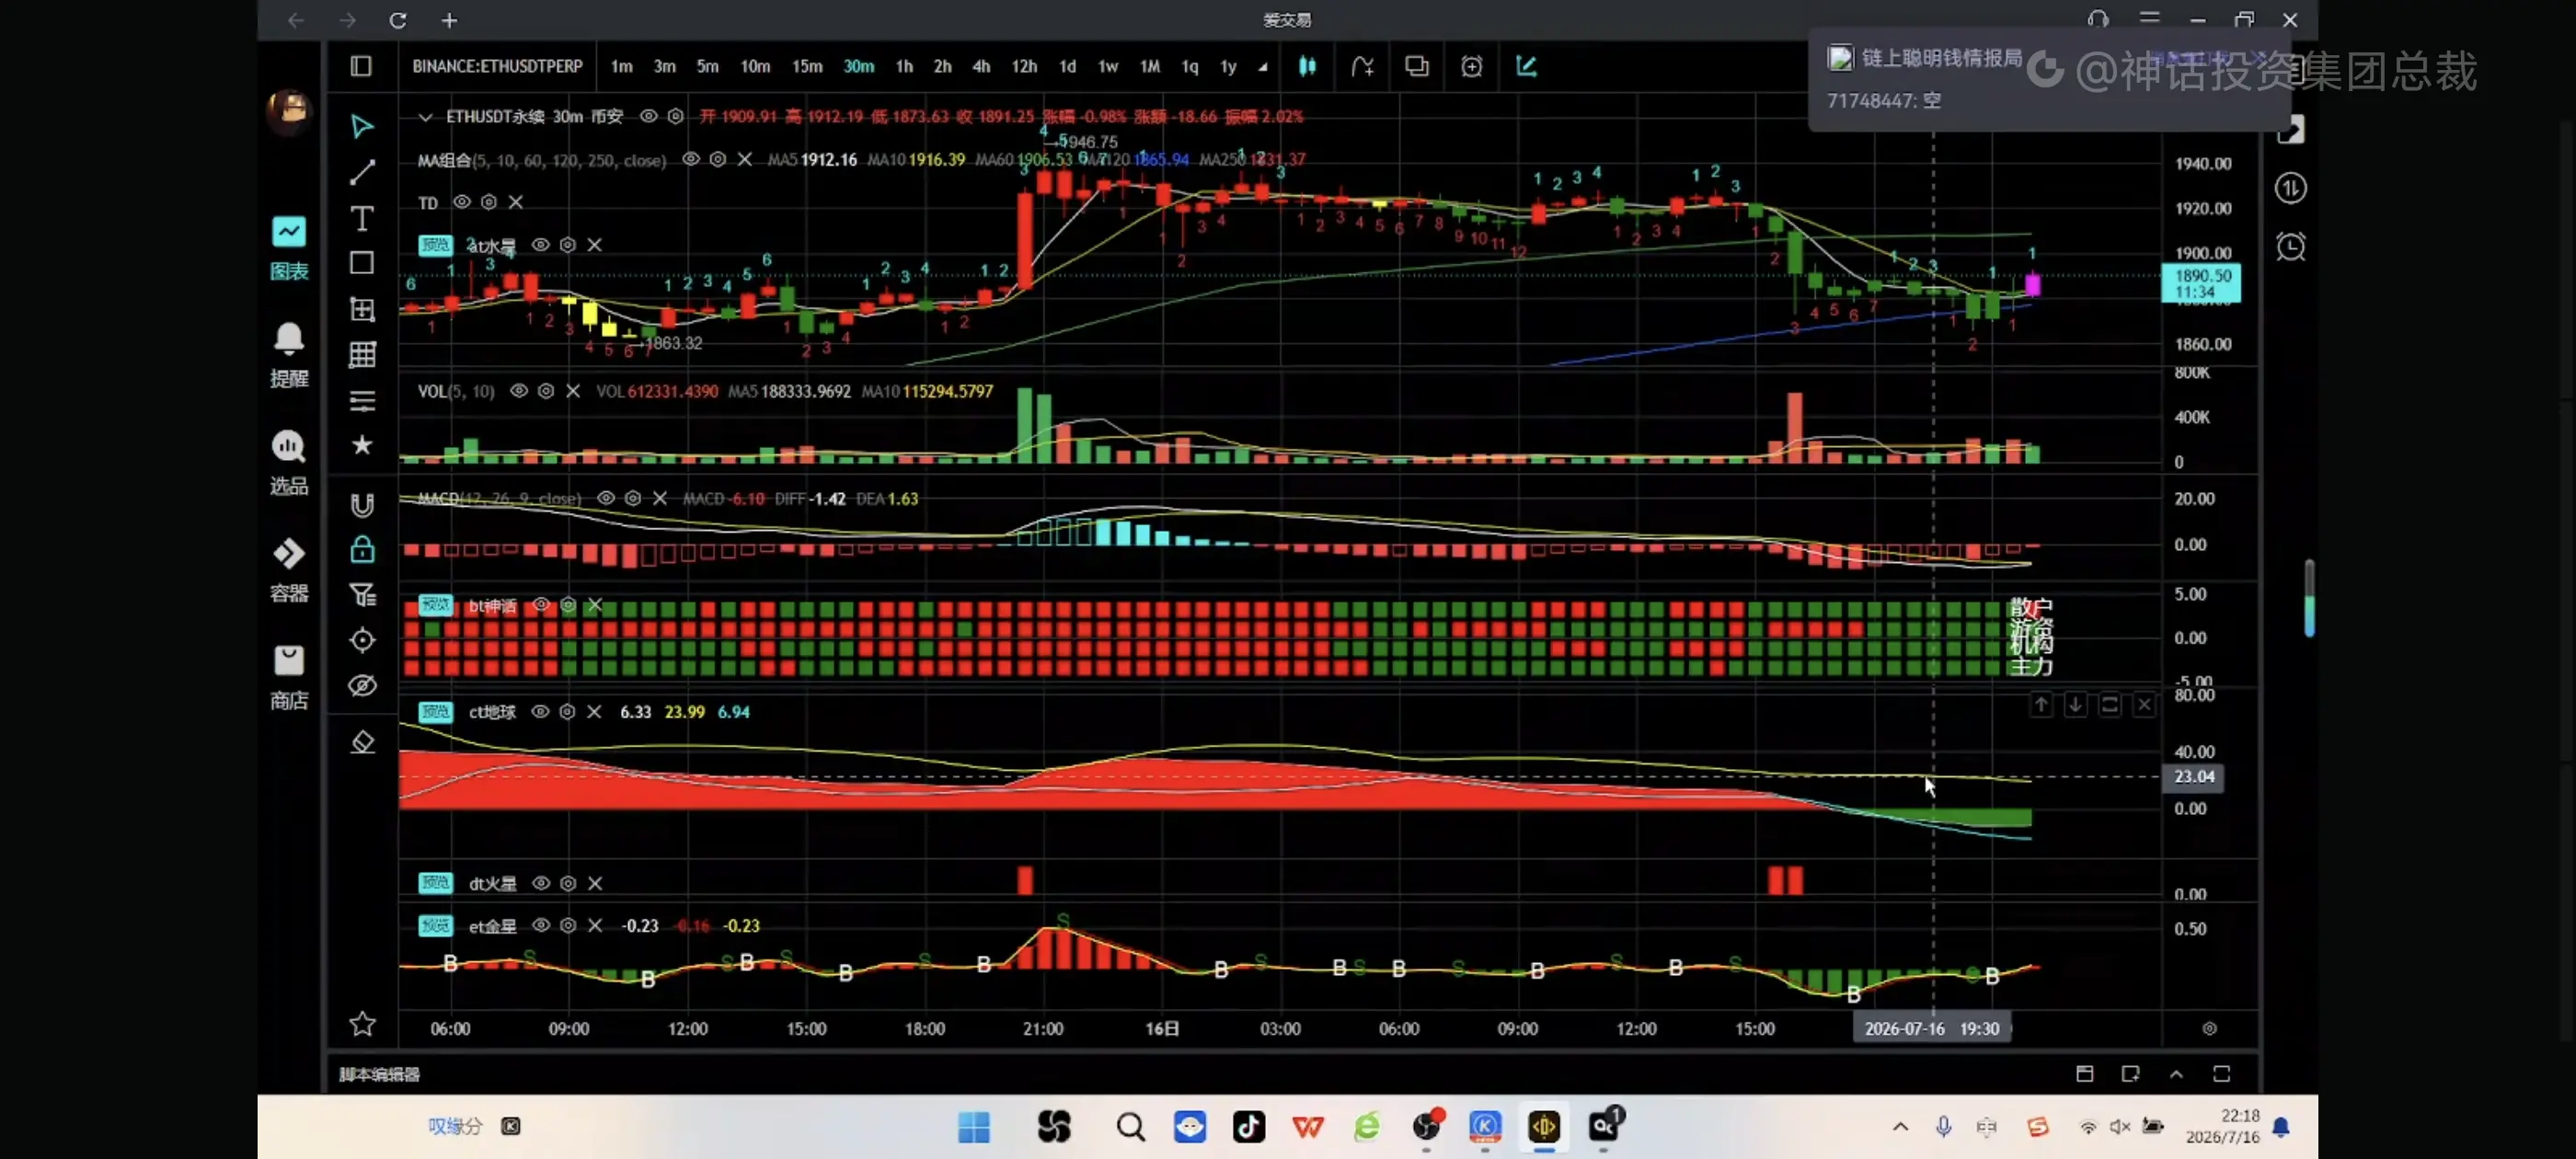The image size is (2576, 1159).
Task: Toggle visibility of the MACD indicator
Action: (x=606, y=498)
